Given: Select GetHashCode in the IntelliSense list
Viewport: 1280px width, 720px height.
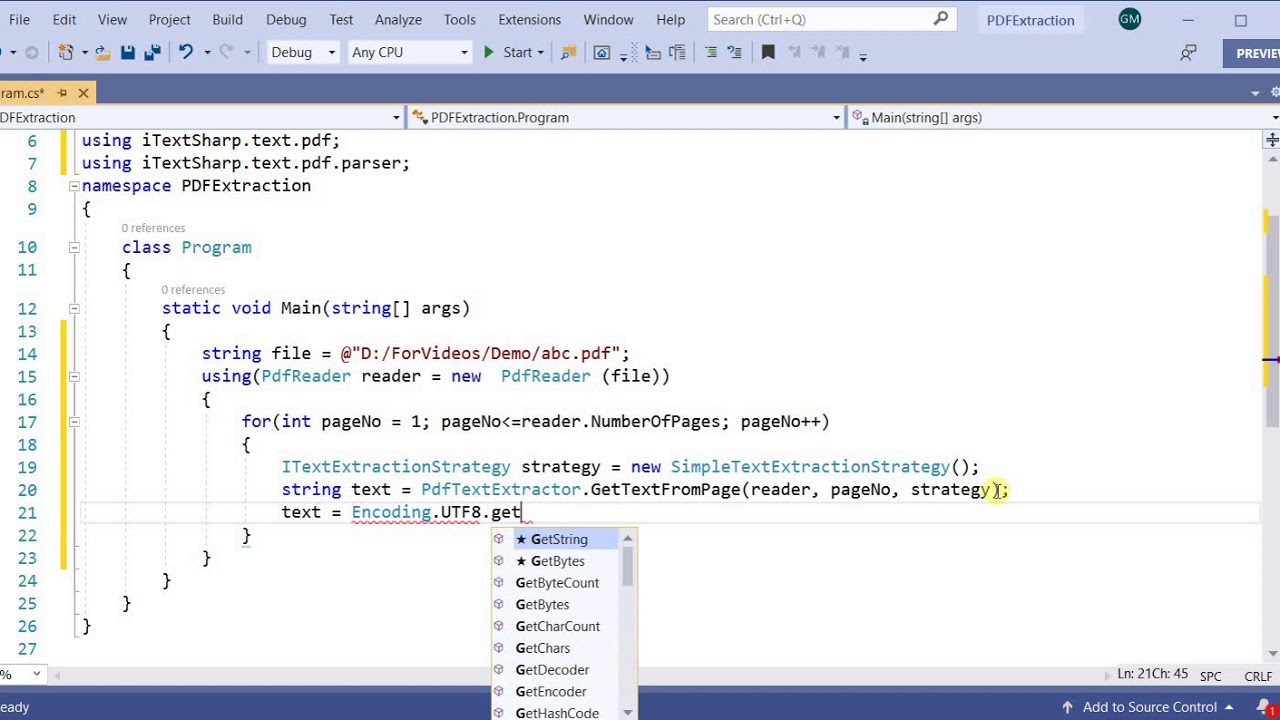Looking at the screenshot, I should click(x=555, y=713).
